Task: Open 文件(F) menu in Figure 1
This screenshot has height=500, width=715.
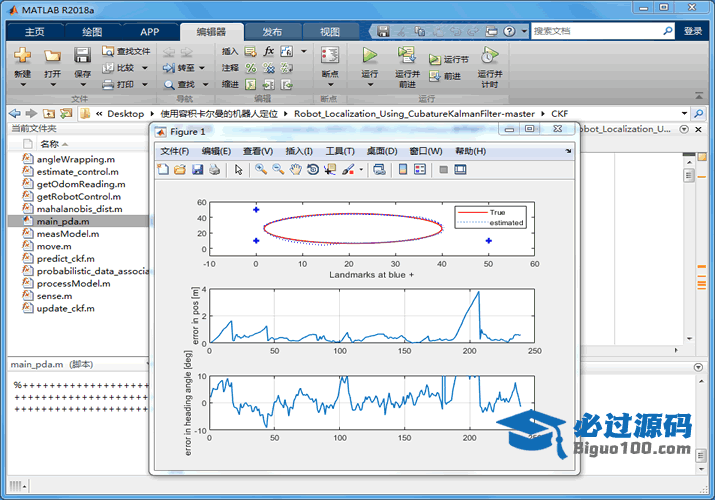Action: click(x=175, y=151)
